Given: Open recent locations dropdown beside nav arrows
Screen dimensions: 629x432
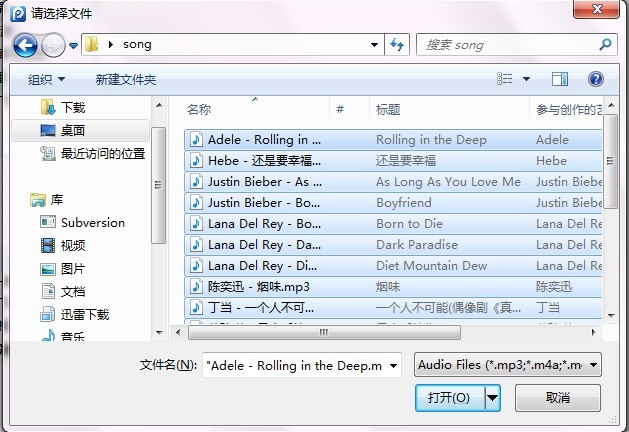Looking at the screenshot, I should pos(73,46).
